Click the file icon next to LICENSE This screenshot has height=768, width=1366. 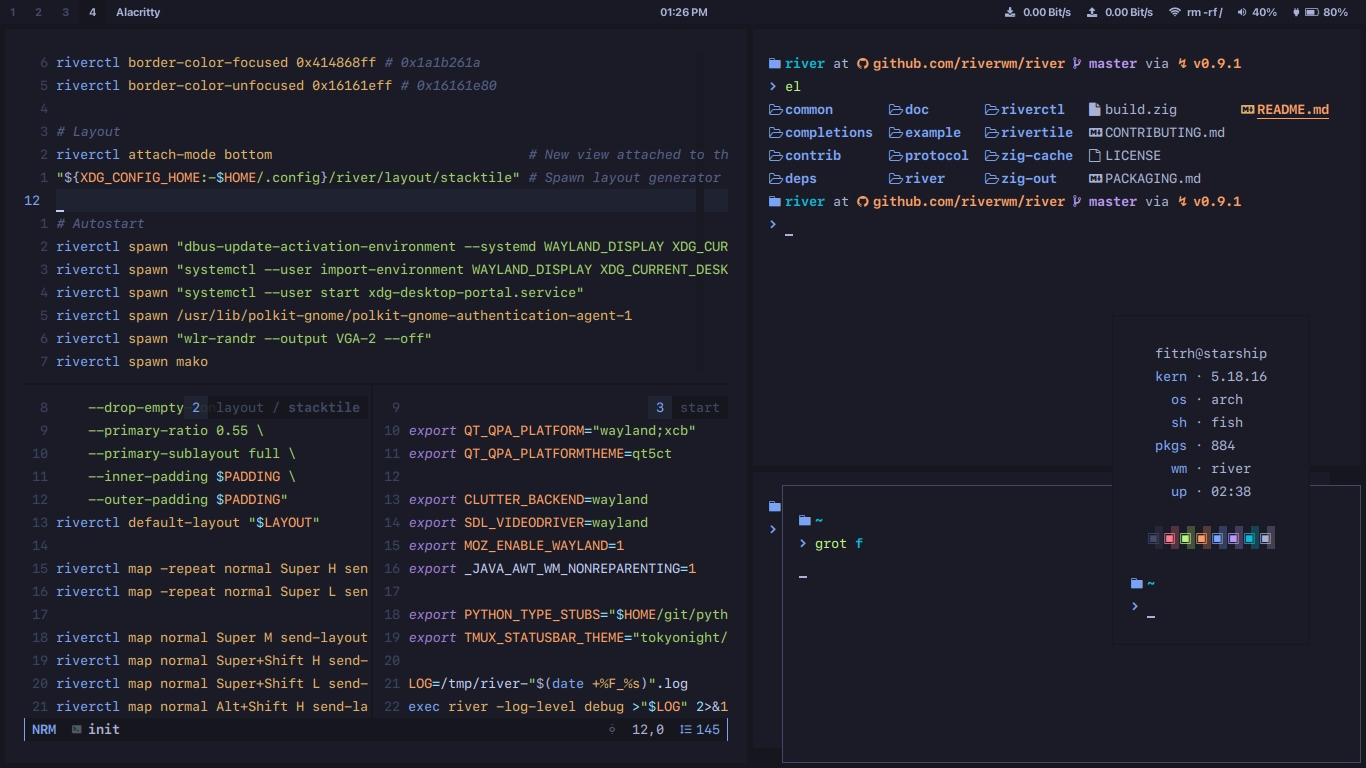coord(1094,155)
